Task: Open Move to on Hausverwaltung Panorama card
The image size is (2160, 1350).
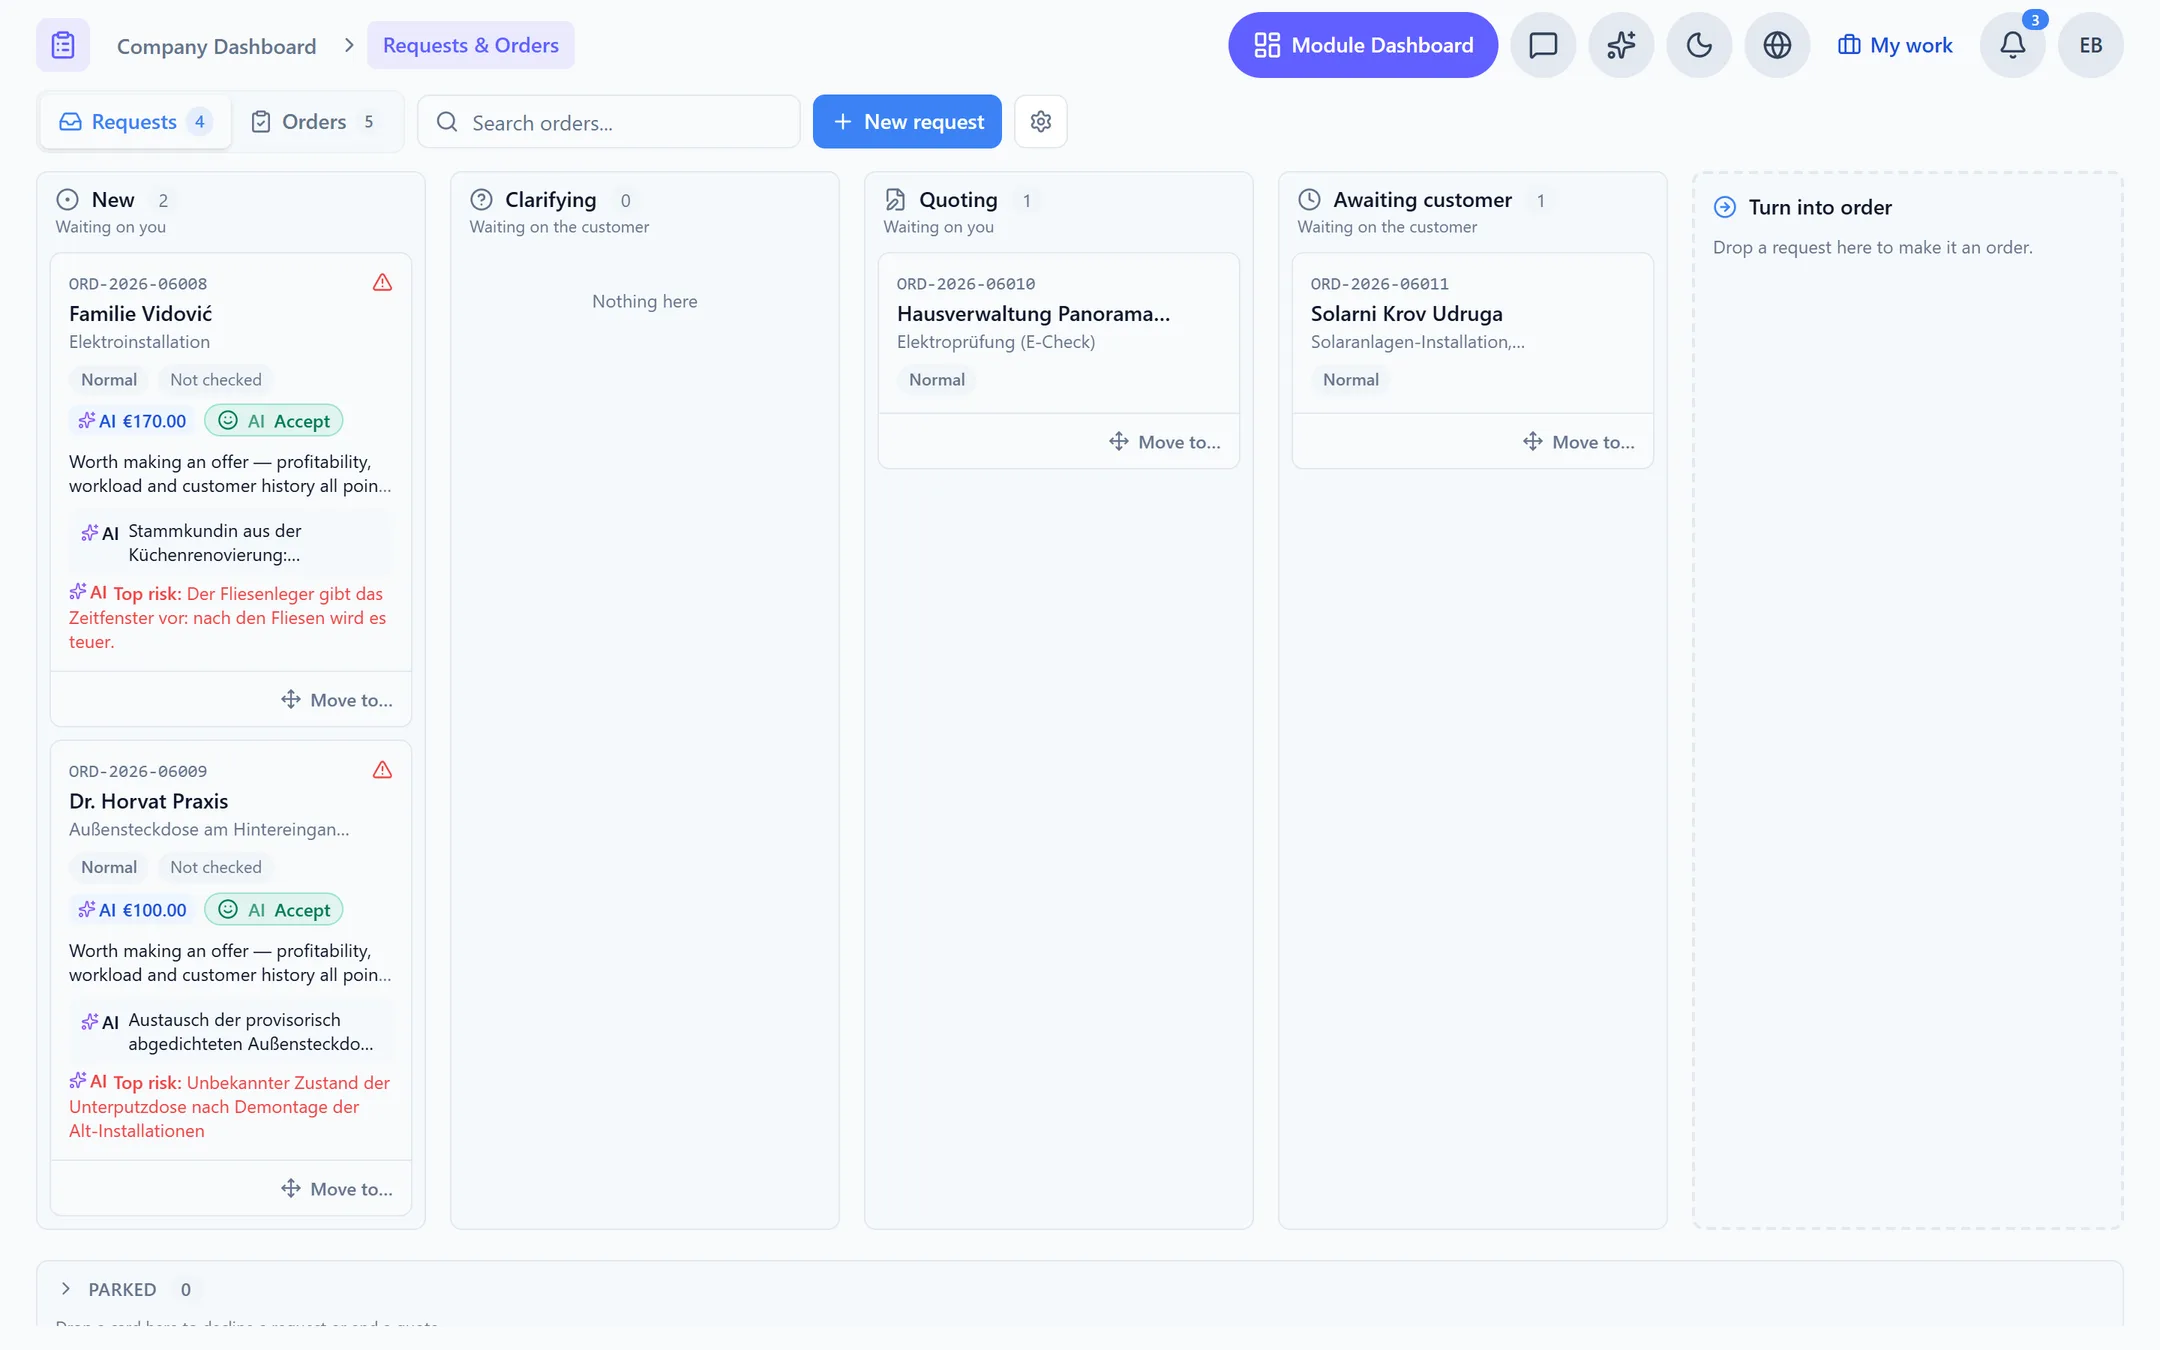Action: pos(1165,442)
